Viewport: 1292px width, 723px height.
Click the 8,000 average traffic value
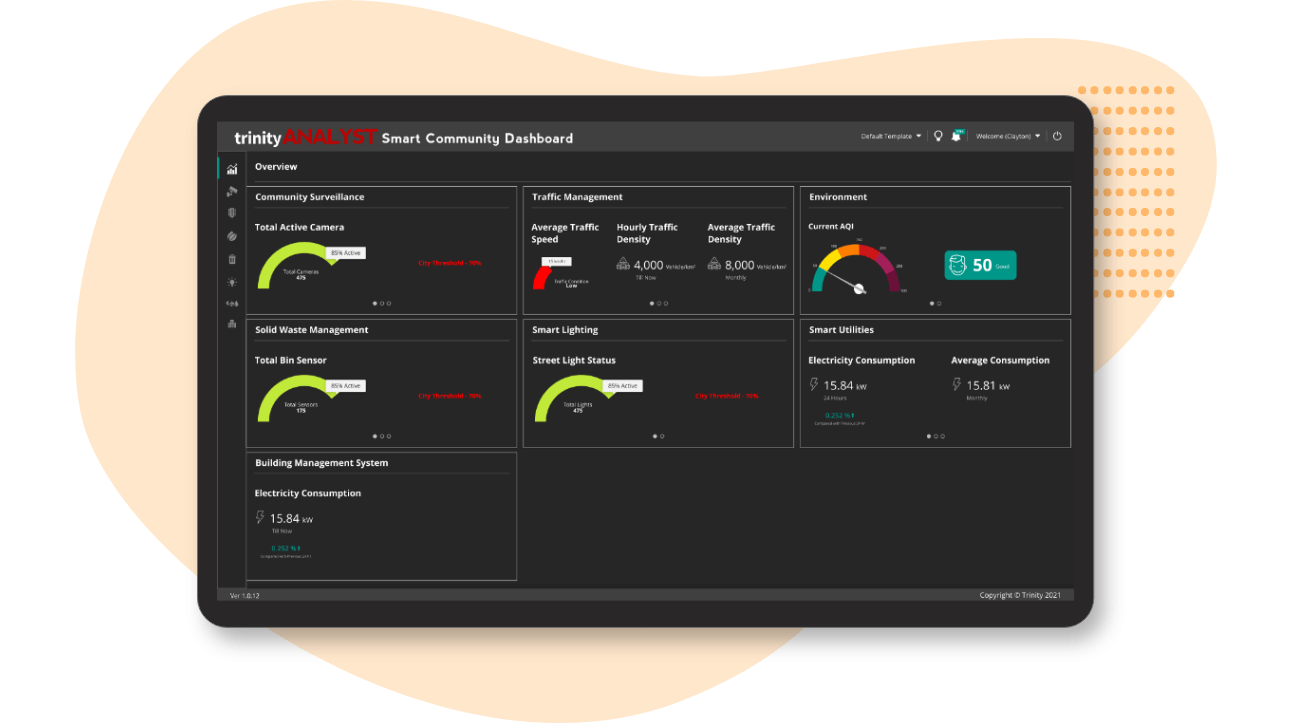[x=740, y=265]
